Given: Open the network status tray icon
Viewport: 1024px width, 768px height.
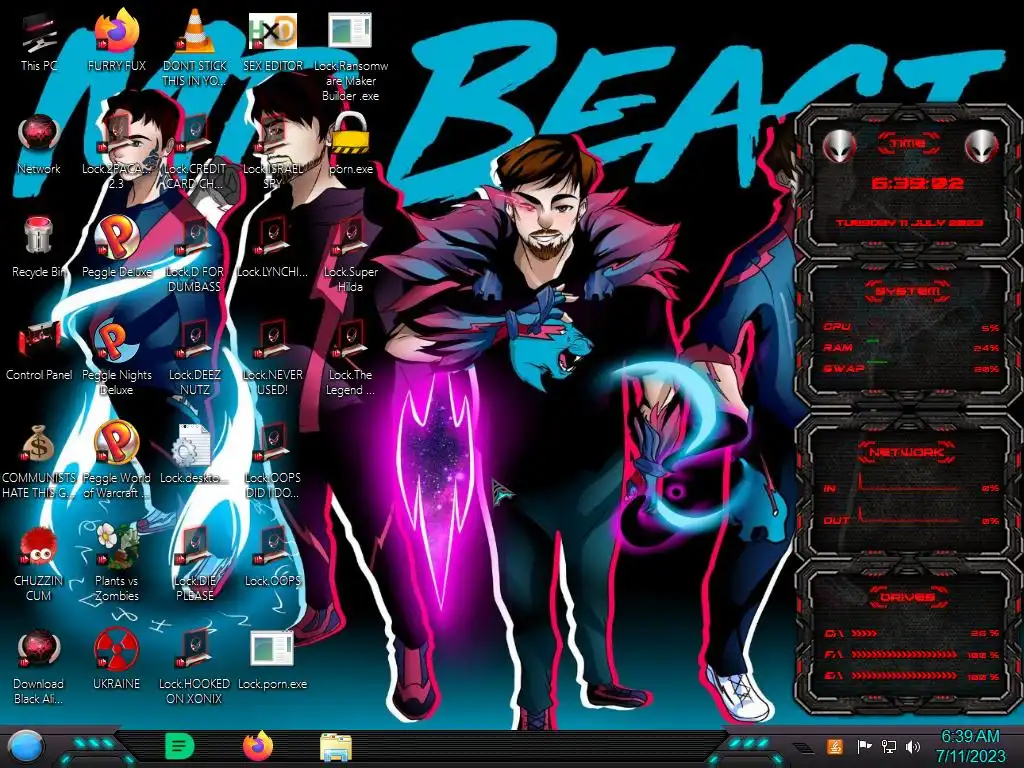Looking at the screenshot, I should 889,746.
